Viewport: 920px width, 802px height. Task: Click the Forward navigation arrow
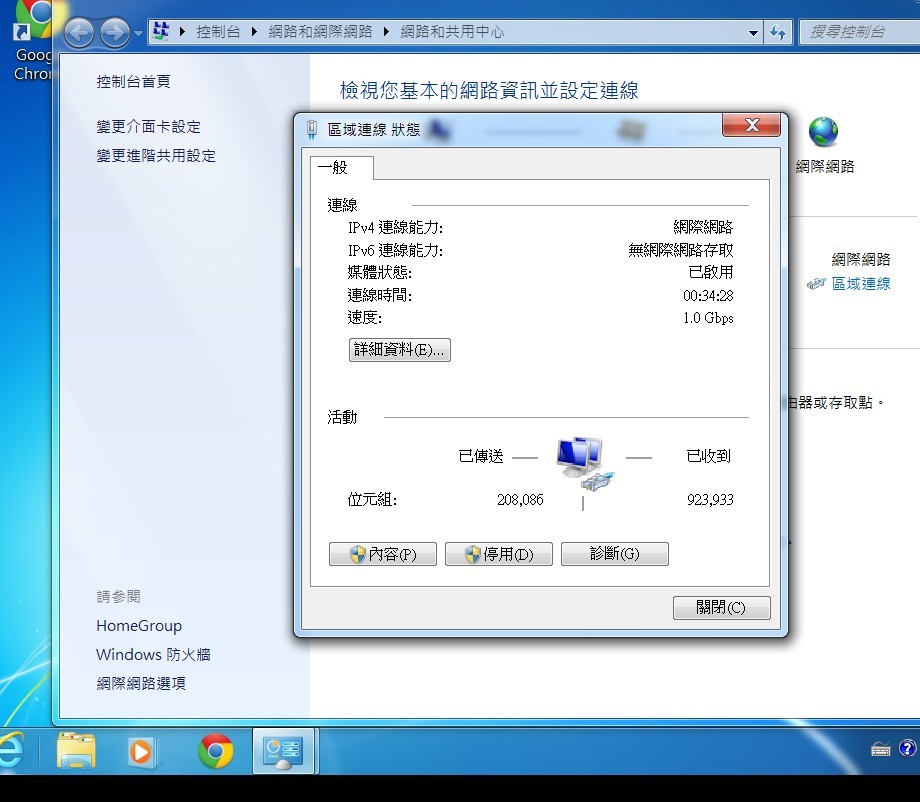[x=114, y=32]
